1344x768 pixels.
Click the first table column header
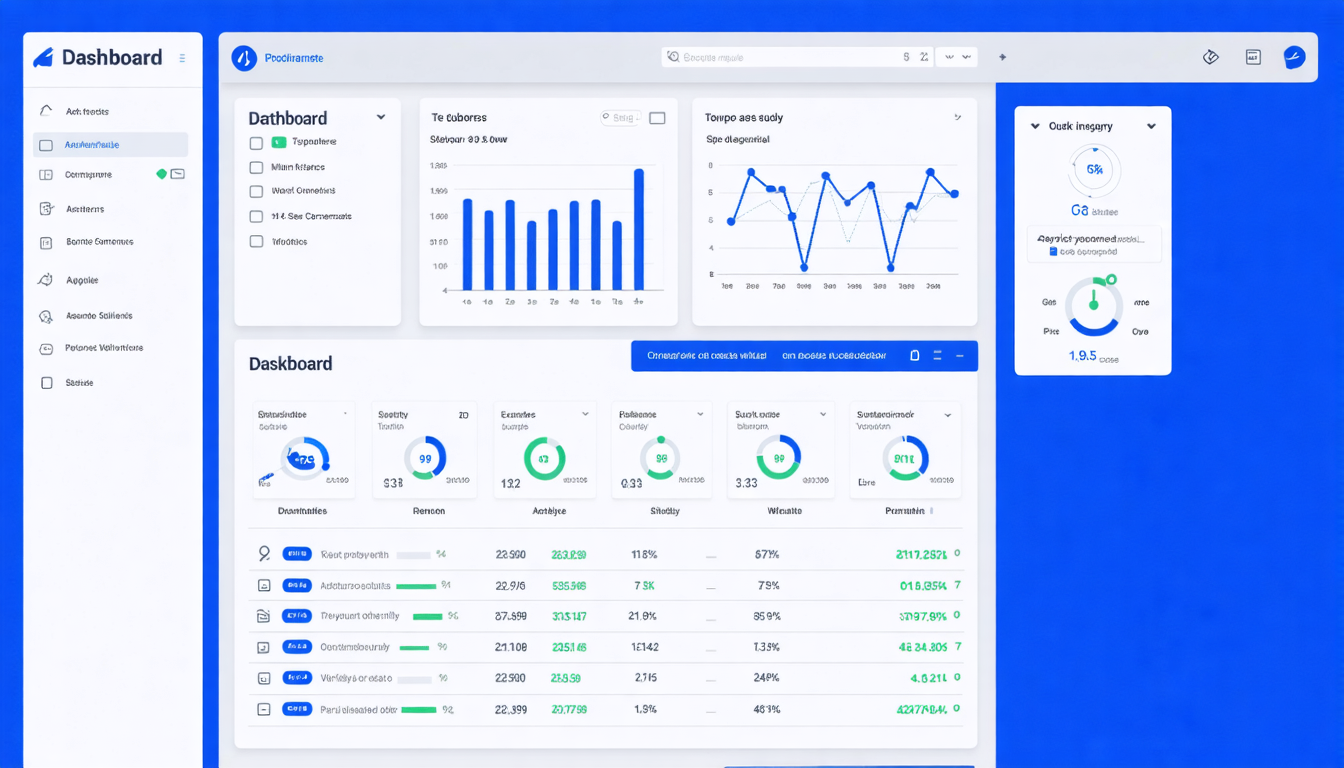[x=302, y=511]
